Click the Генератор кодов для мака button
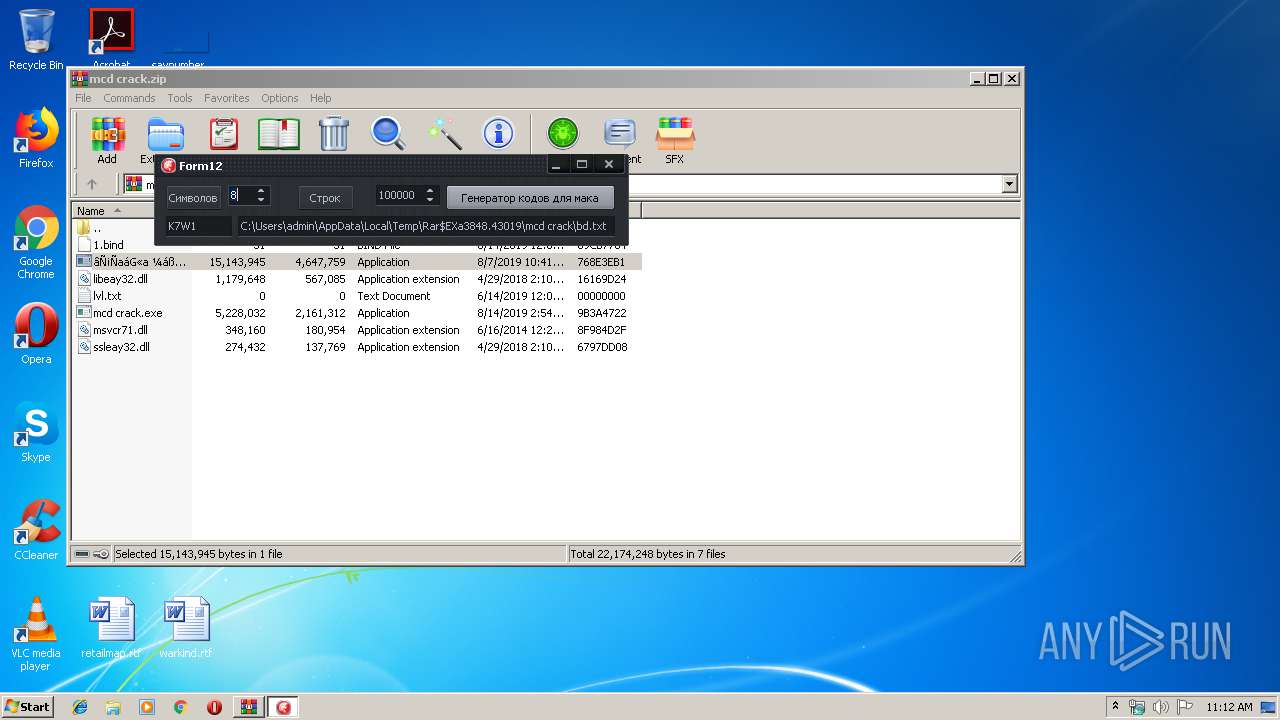 (x=530, y=197)
